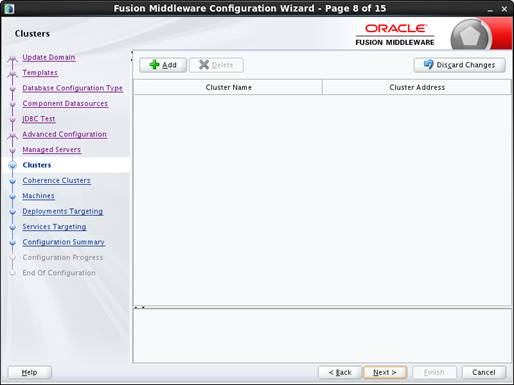
Task: Minimize the wizard window
Action: [x=490, y=10]
